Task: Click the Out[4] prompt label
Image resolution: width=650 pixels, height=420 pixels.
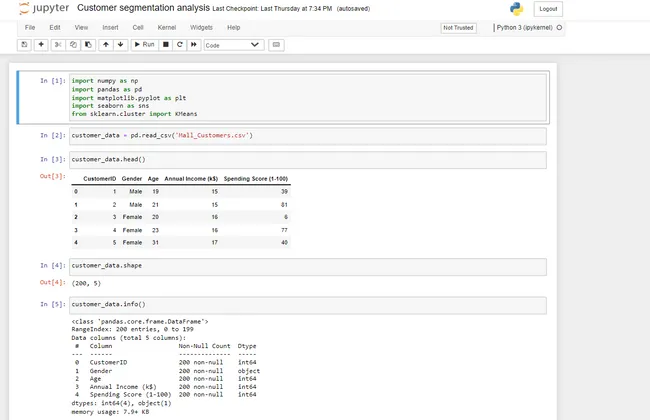Action: pyautogui.click(x=53, y=282)
